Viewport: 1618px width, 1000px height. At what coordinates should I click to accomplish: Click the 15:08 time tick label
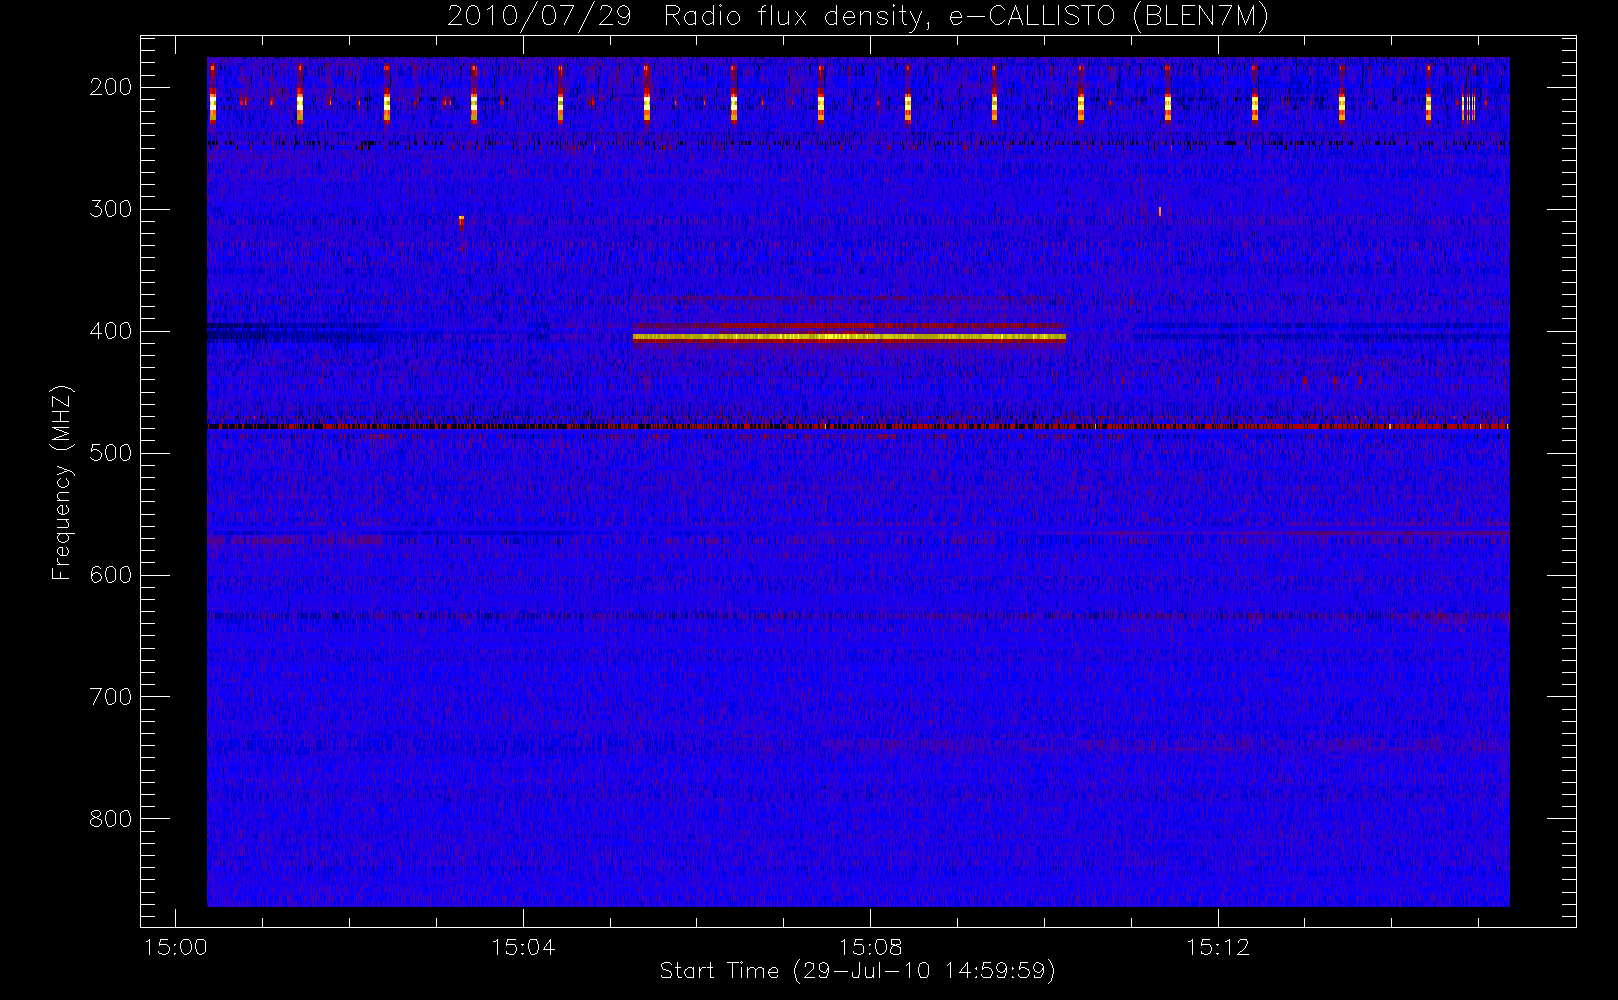870,947
